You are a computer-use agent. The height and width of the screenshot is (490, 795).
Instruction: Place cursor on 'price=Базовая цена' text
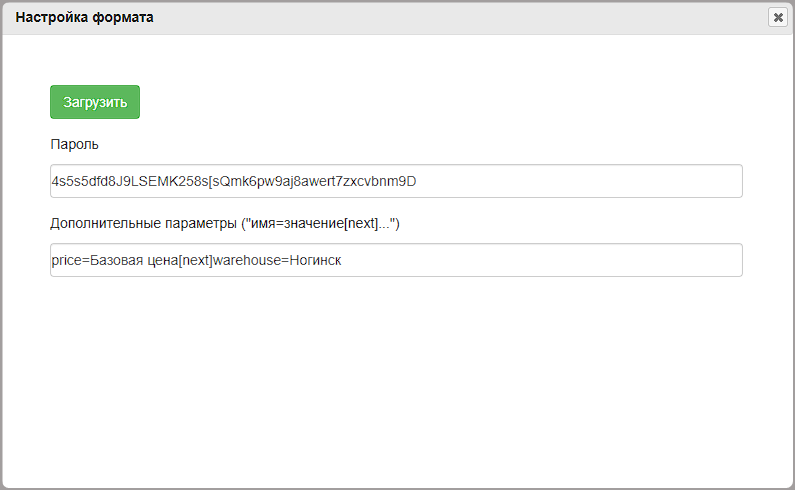coord(113,260)
